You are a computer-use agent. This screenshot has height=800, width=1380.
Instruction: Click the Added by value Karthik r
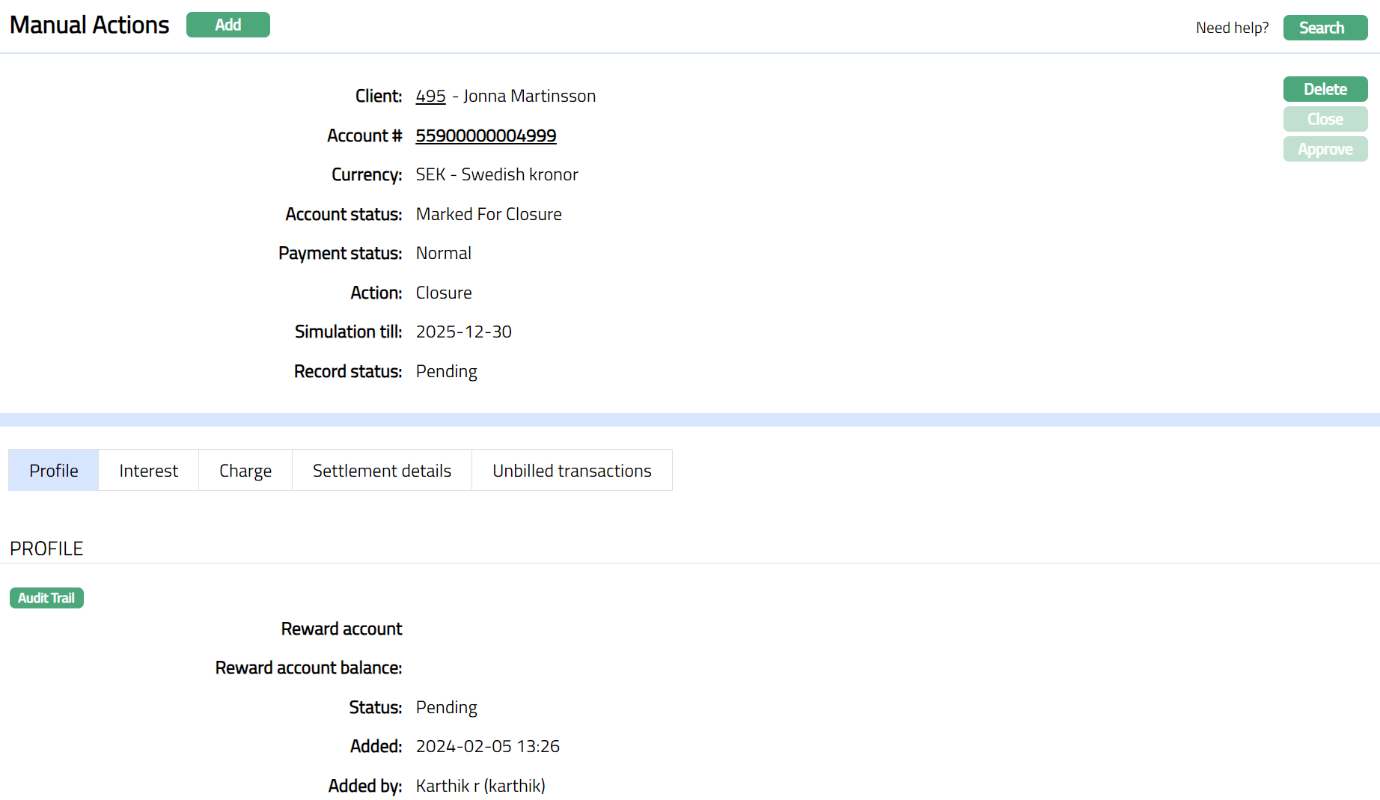pos(480,786)
